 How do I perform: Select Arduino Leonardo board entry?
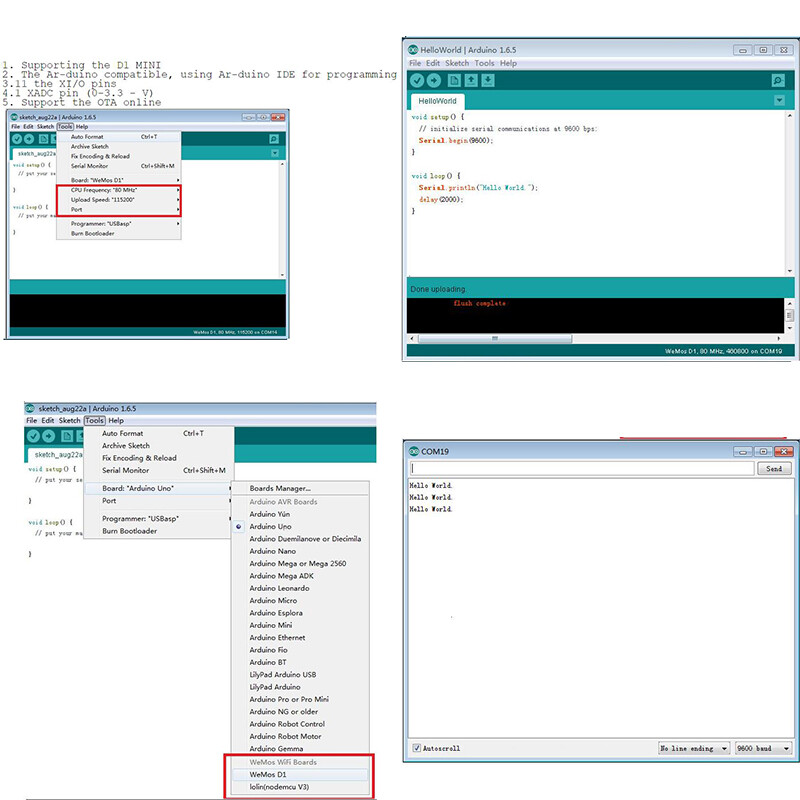point(301,588)
